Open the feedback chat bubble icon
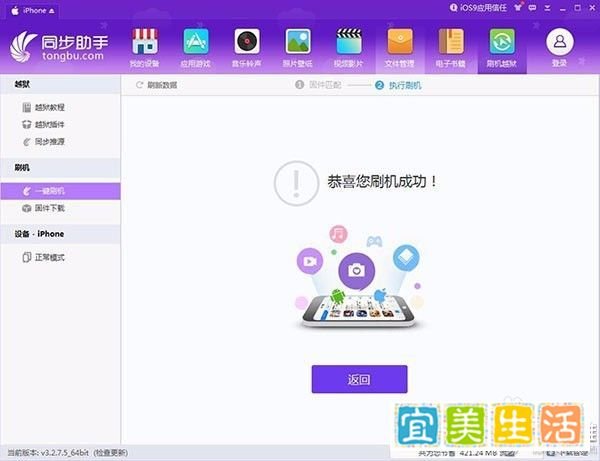Screen dimensions: 600x461 532,8
